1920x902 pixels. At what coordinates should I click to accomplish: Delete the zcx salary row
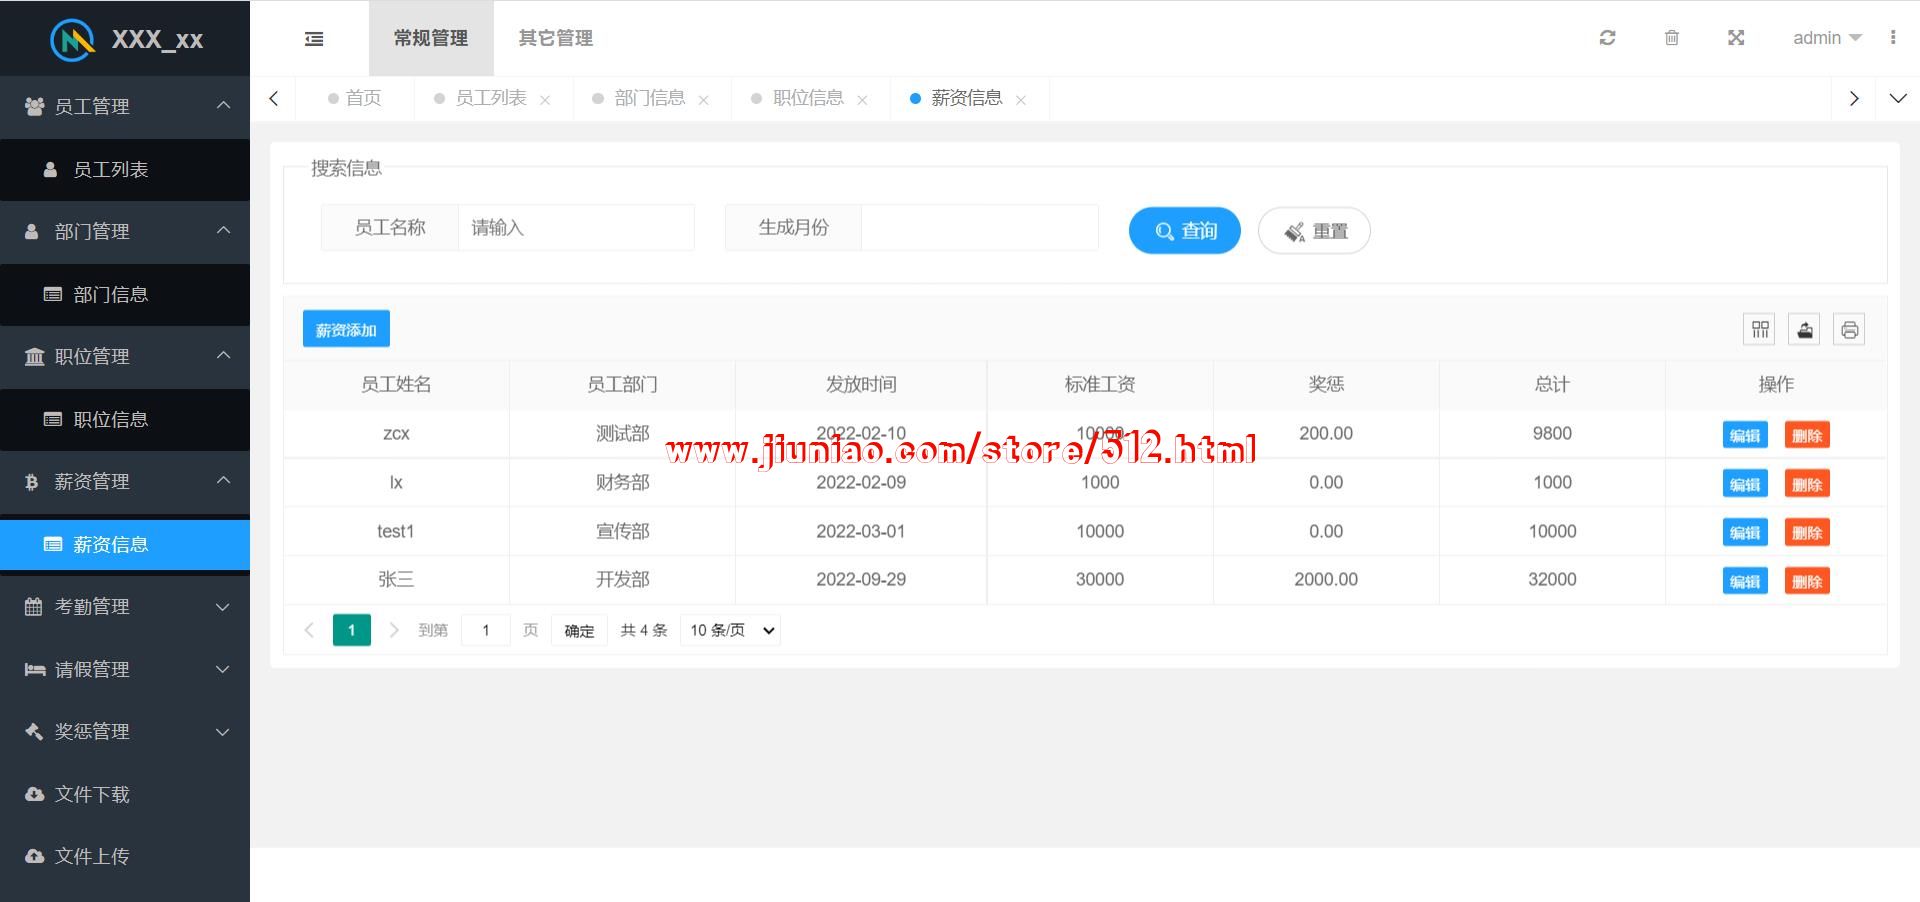click(x=1807, y=435)
